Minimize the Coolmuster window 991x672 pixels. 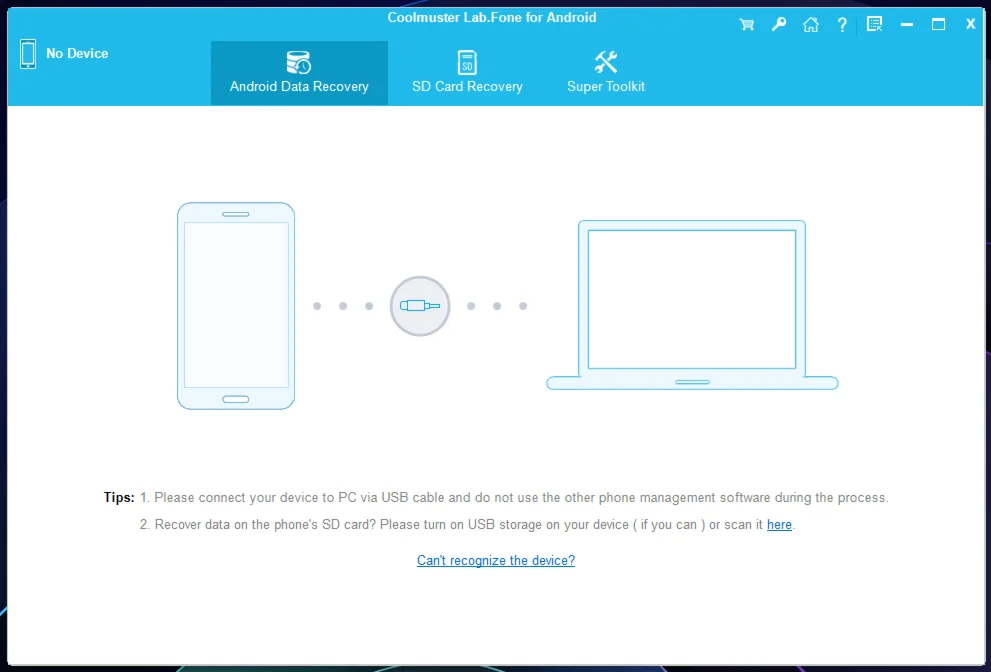point(907,25)
